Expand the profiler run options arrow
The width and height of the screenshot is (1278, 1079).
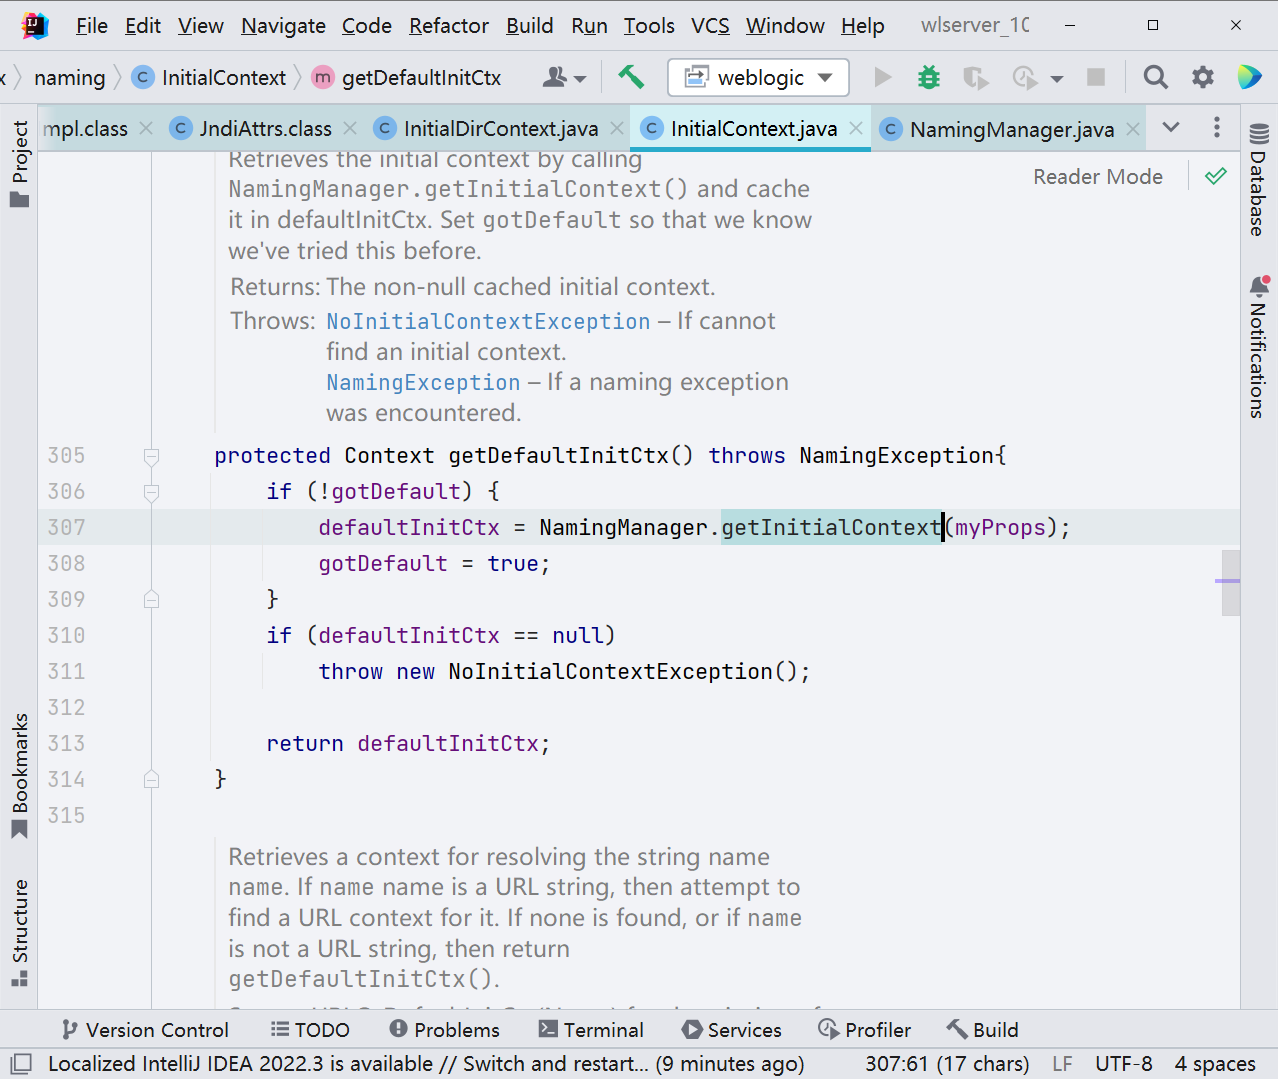1057,79
